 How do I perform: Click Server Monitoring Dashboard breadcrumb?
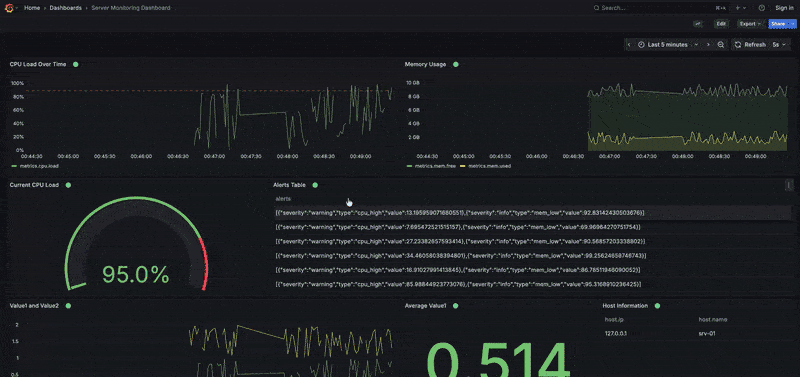click(131, 8)
